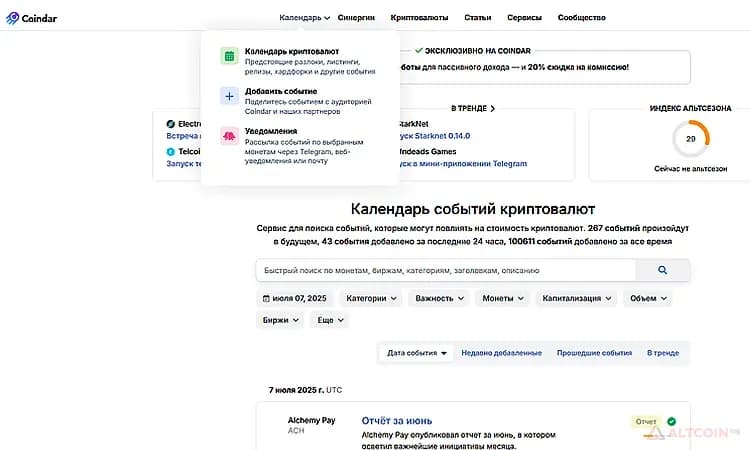Click the quick search input field
Screen dimensions: 750x450
pyautogui.click(x=446, y=270)
